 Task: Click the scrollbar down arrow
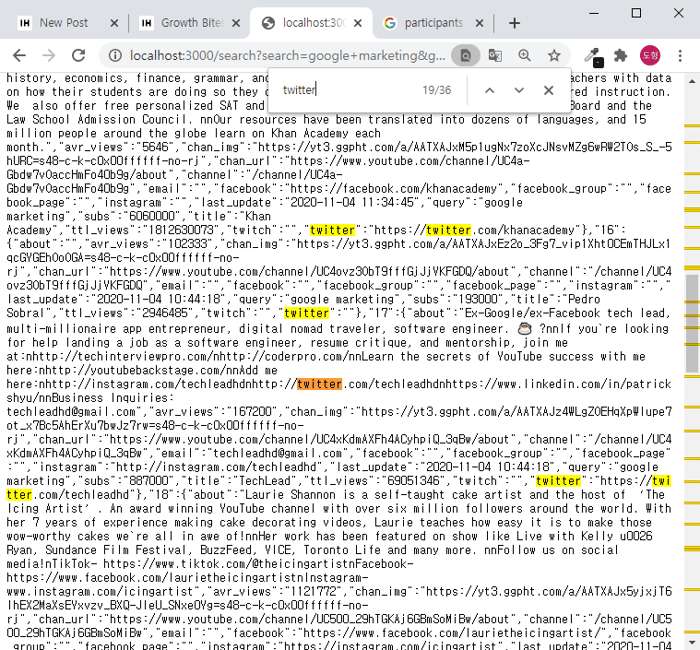click(x=692, y=643)
